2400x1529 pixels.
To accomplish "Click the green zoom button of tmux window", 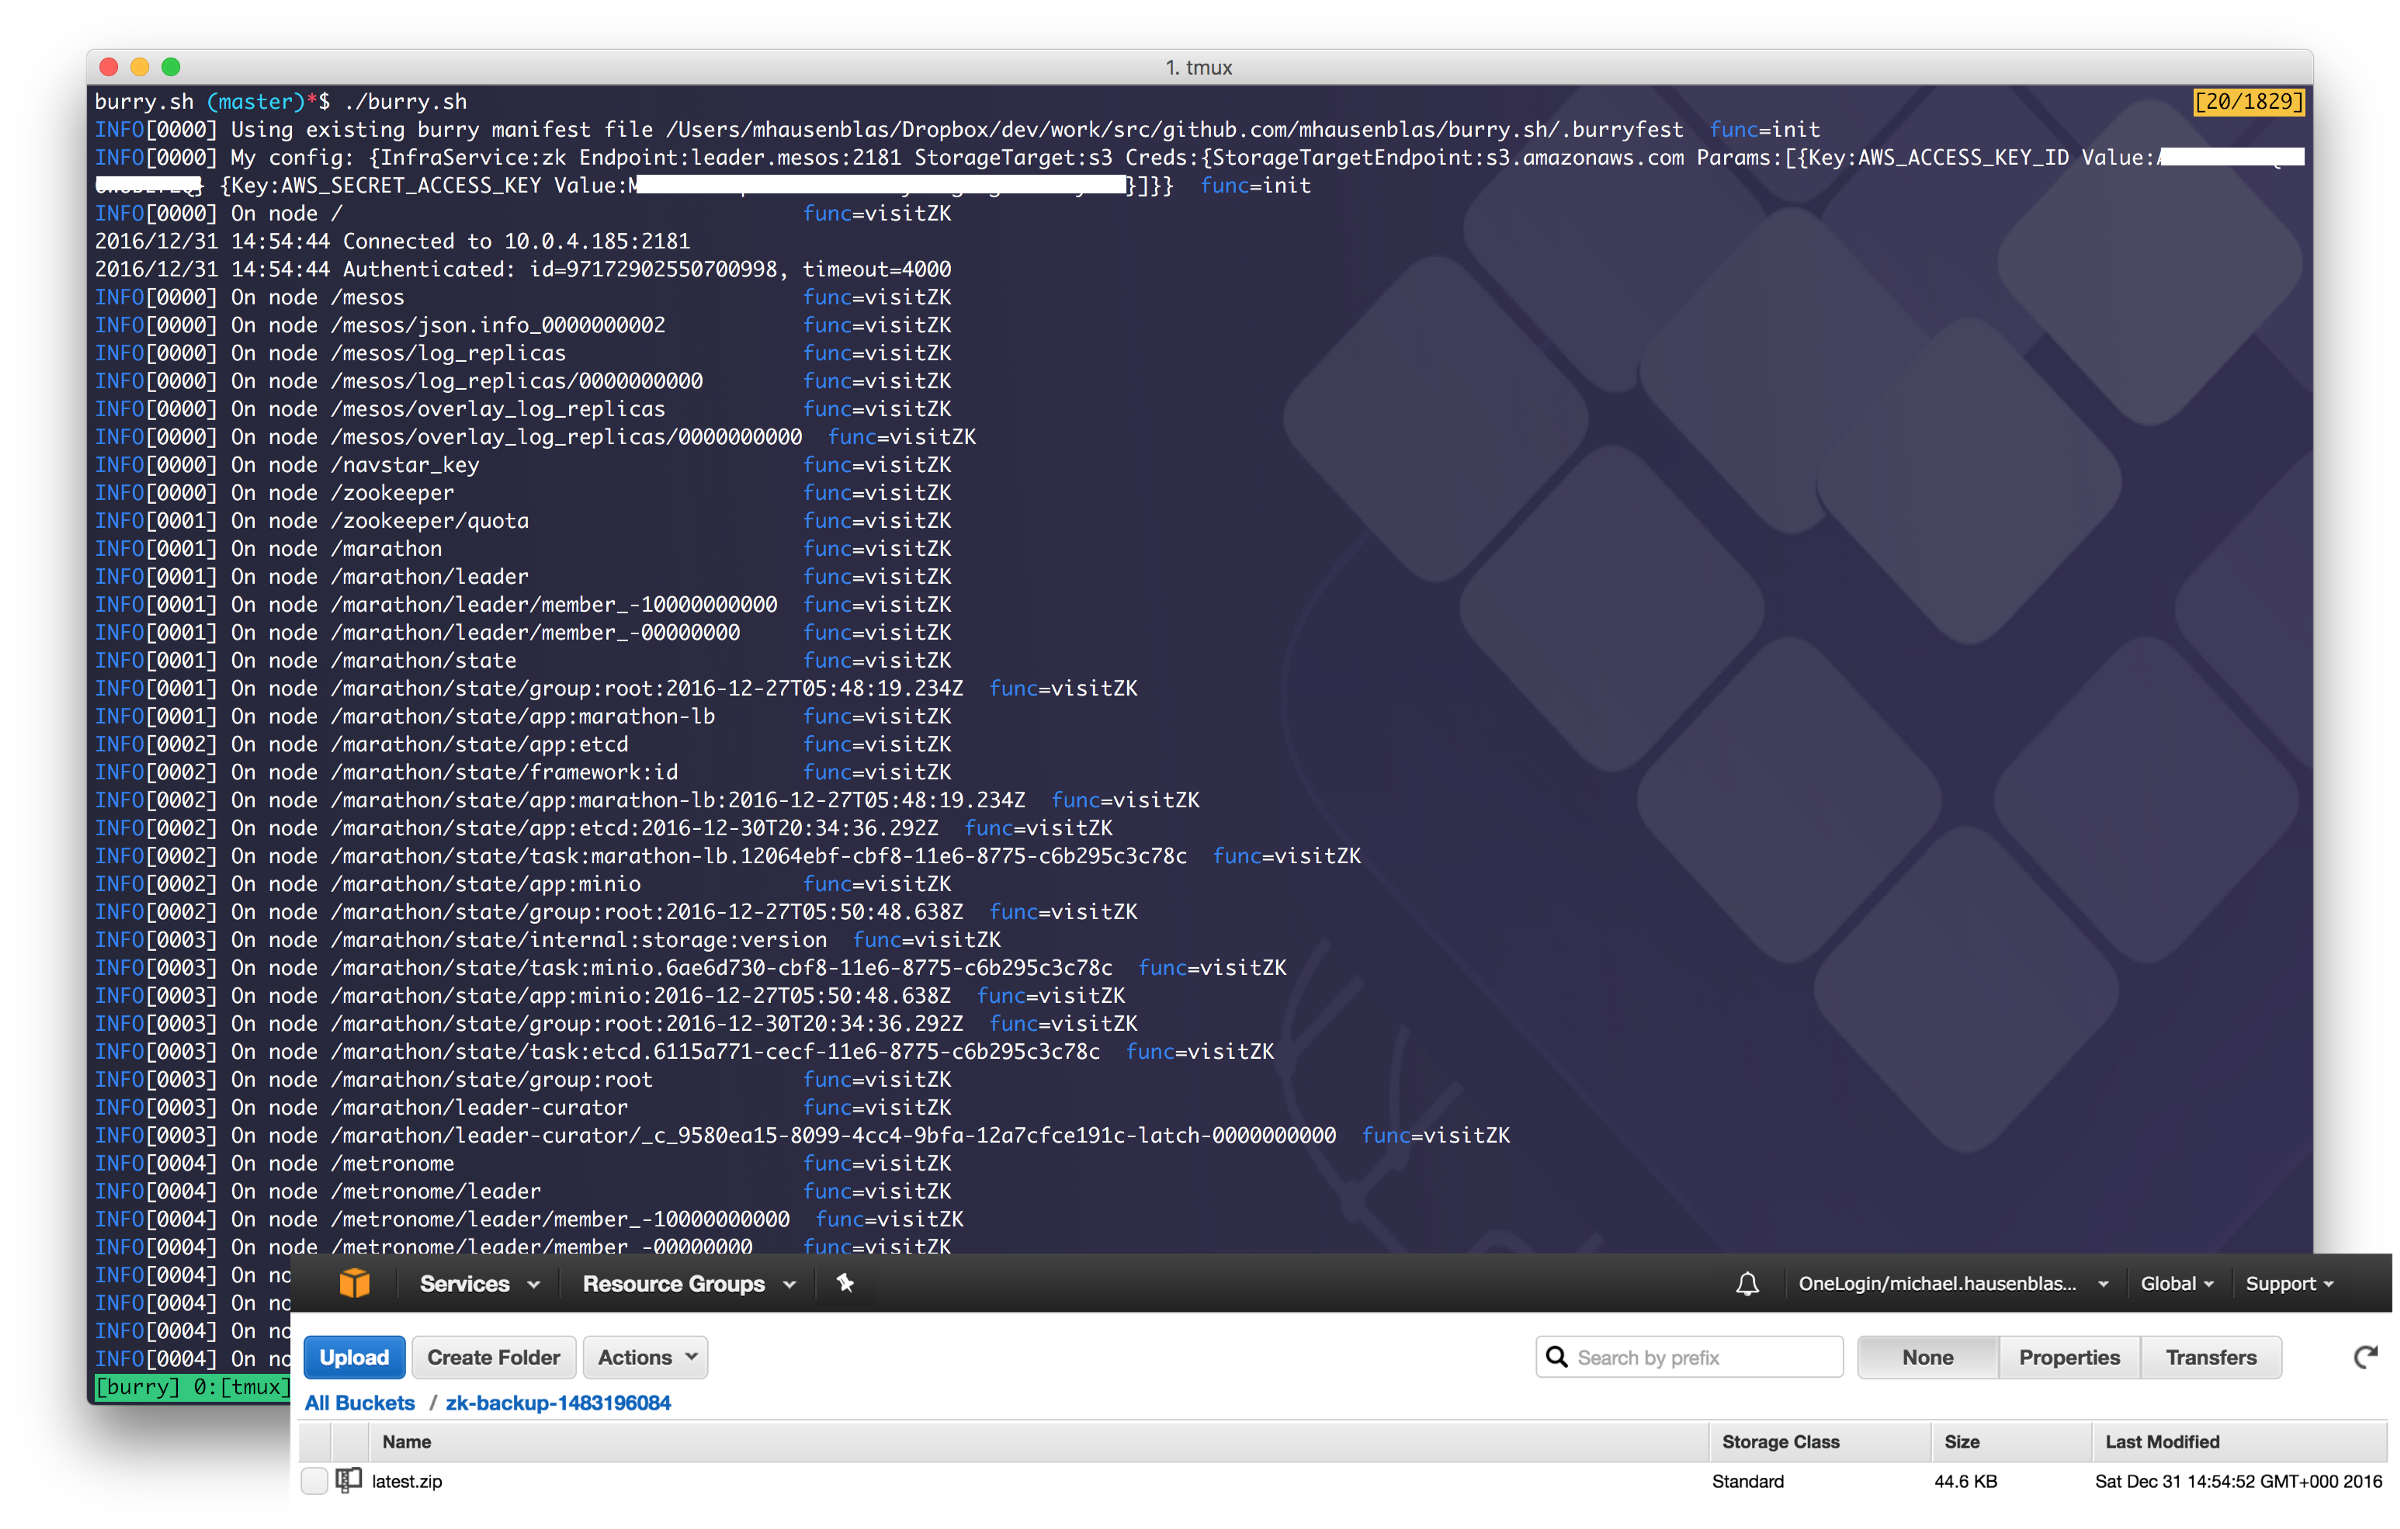I will [171, 67].
